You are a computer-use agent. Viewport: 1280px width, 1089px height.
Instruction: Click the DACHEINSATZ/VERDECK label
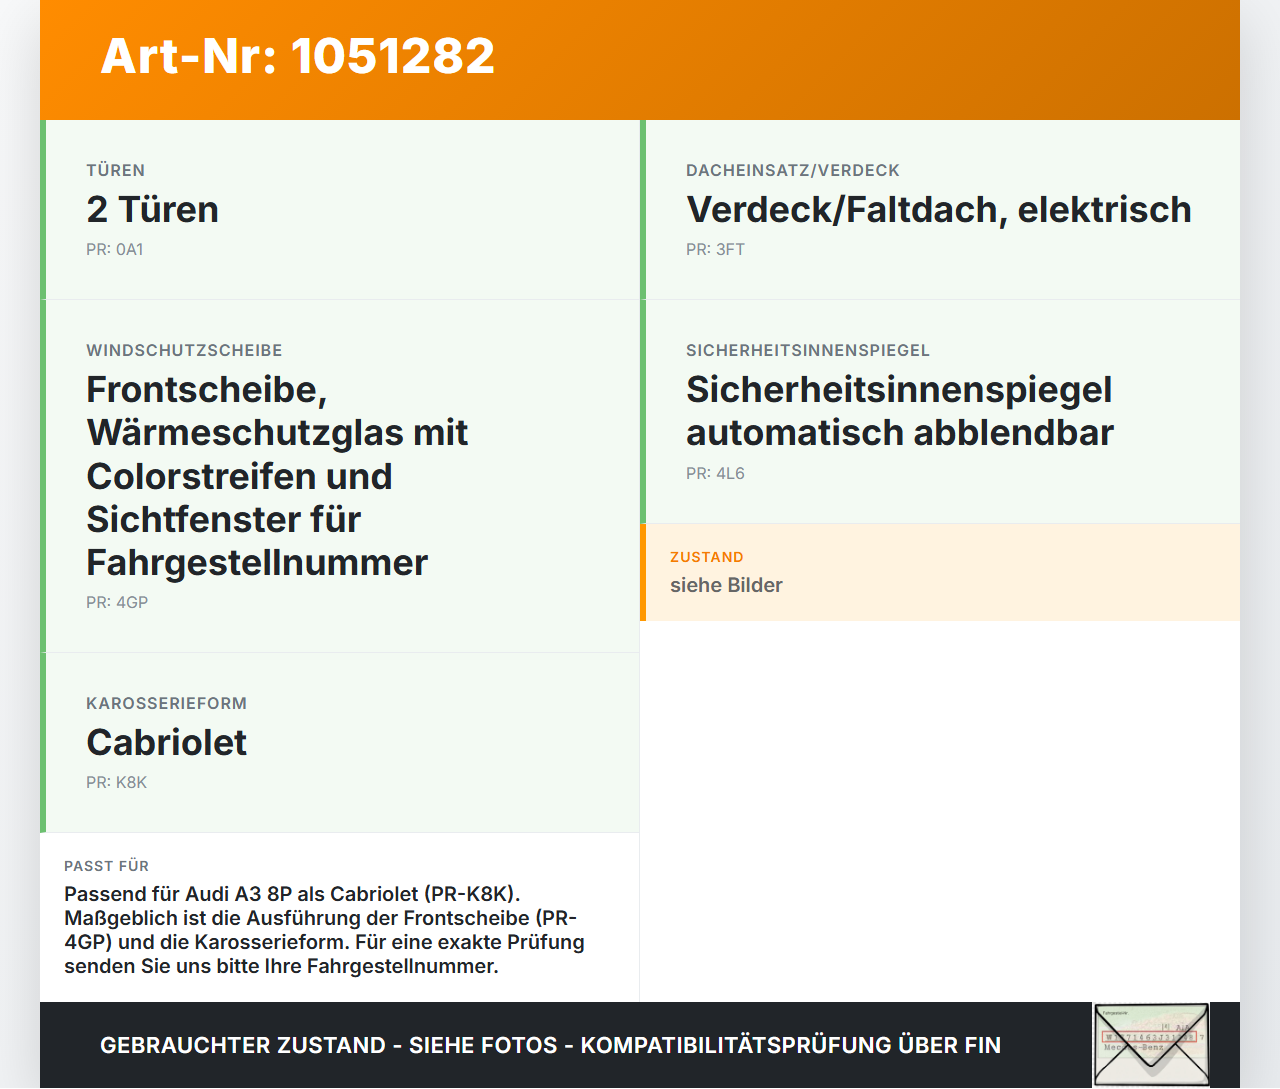coord(792,170)
